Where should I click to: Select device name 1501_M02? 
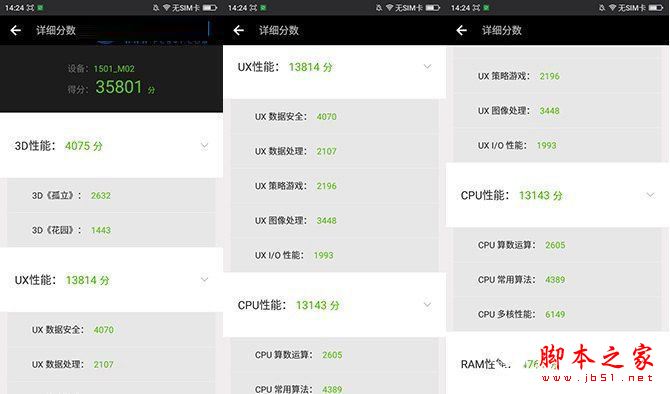114,69
